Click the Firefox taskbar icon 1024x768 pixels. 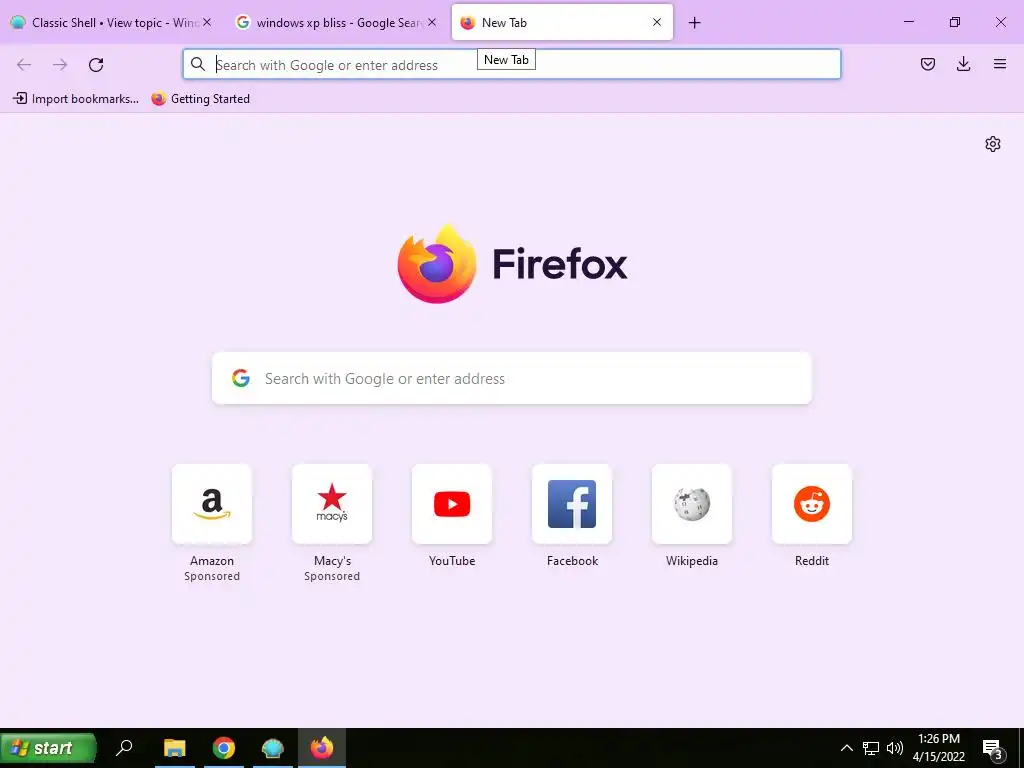(321, 748)
